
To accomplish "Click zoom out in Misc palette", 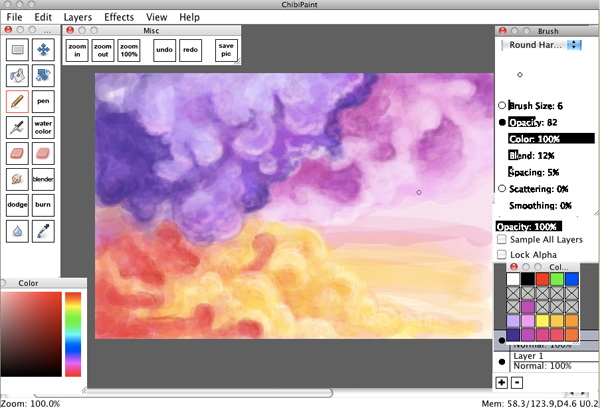I will point(103,50).
